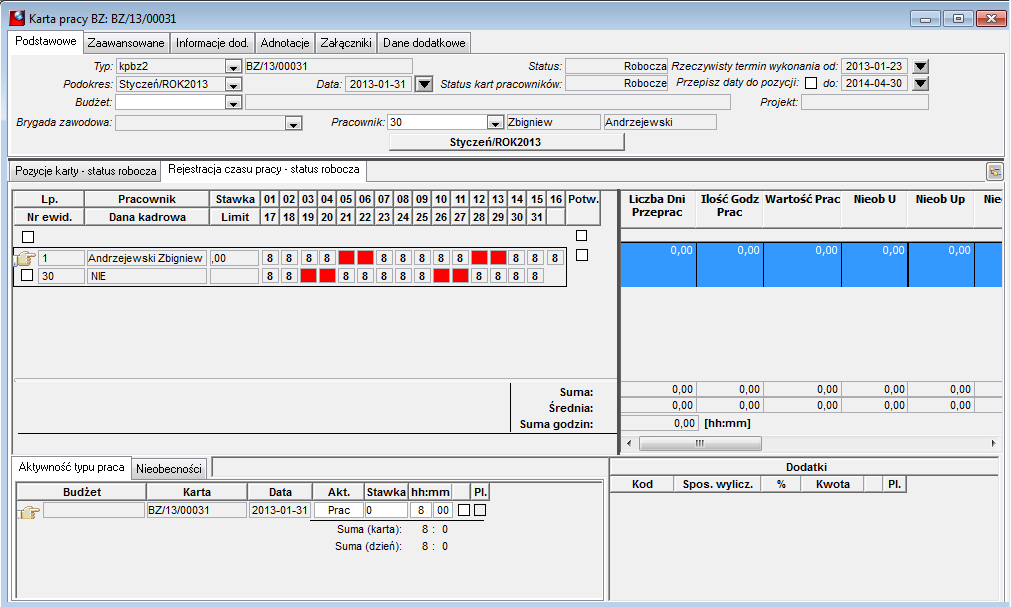This screenshot has width=1011, height=607.
Task: Click the minutes field 00 in activity row
Action: pyautogui.click(x=442, y=510)
